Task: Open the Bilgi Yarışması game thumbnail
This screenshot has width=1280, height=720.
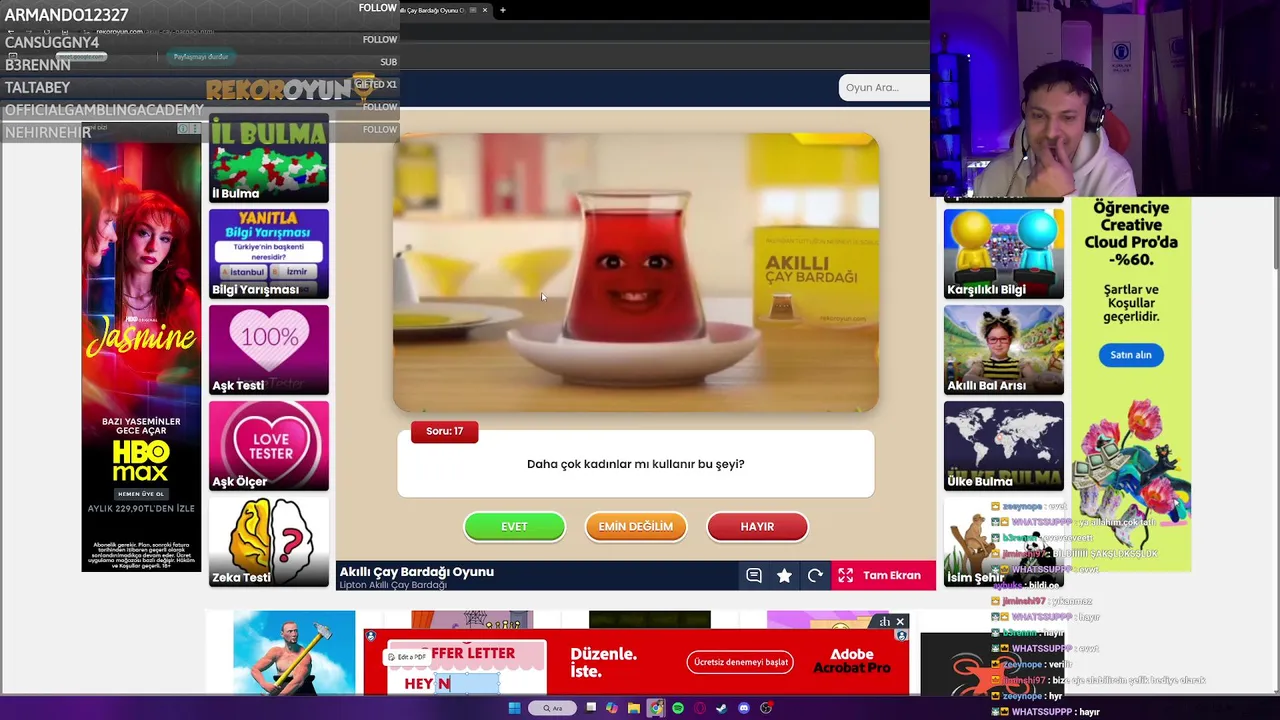Action: [x=269, y=254]
